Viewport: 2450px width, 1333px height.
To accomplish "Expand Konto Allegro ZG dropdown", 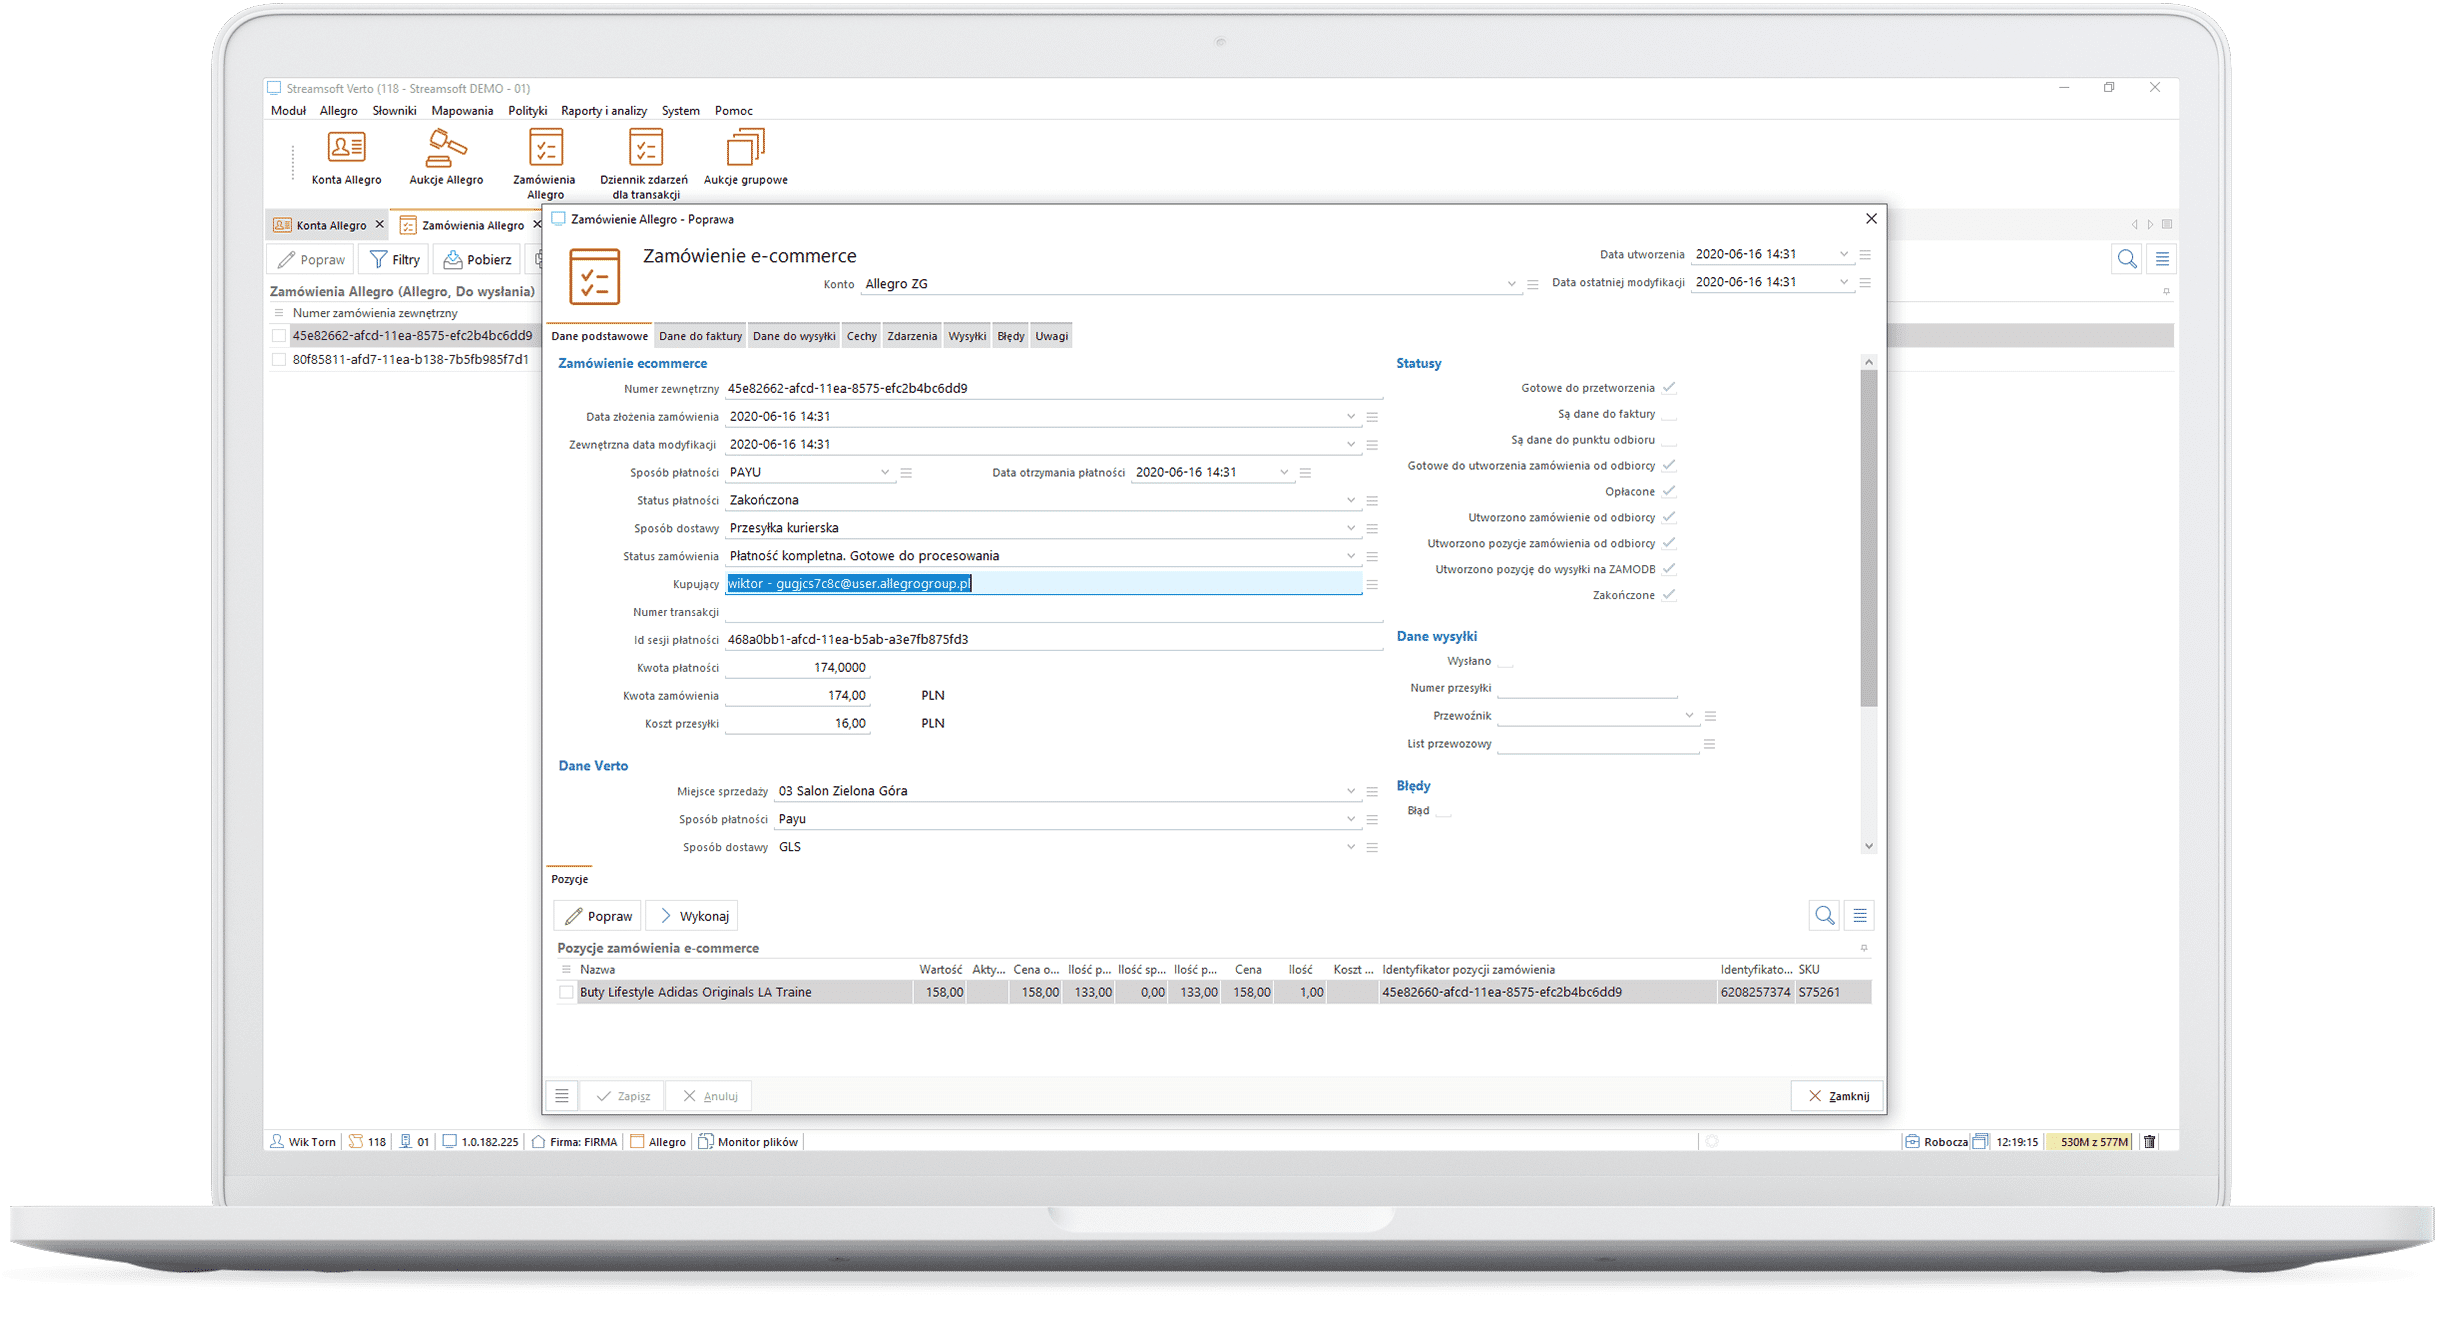I will (1511, 284).
